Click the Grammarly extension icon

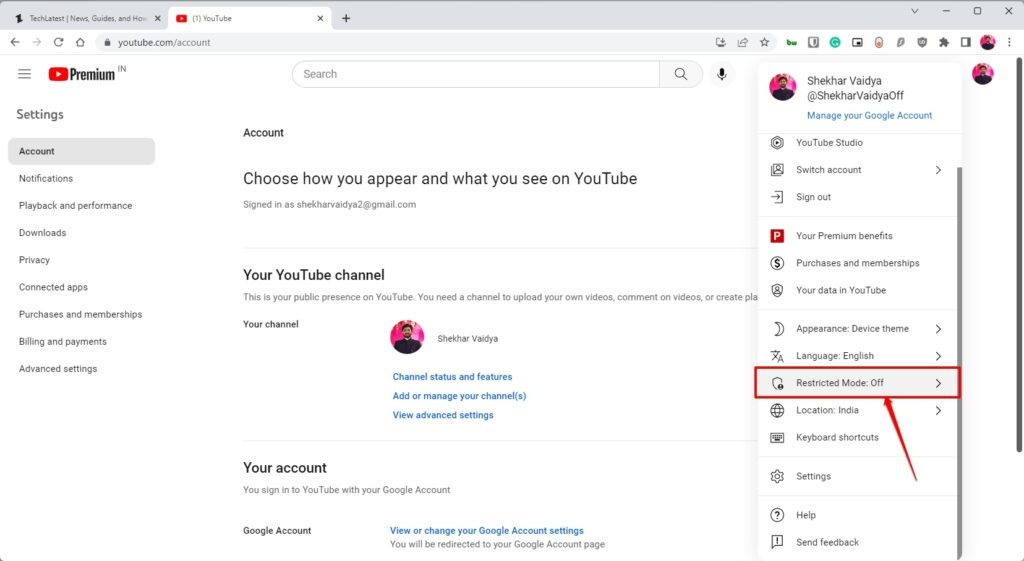(x=835, y=42)
